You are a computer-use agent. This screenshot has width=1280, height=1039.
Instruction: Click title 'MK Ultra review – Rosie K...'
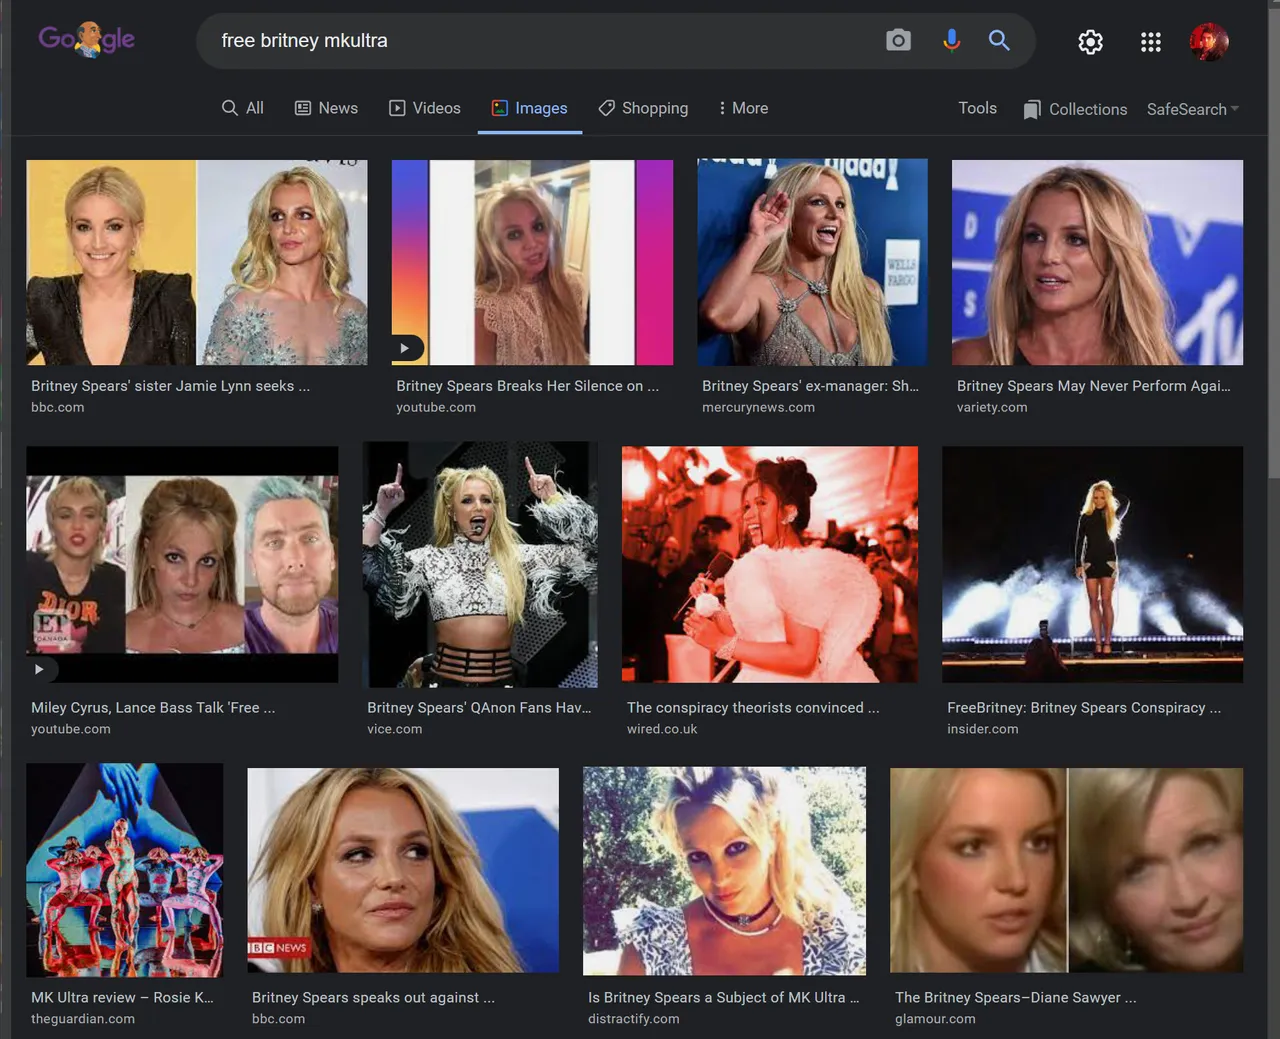[x=122, y=998]
